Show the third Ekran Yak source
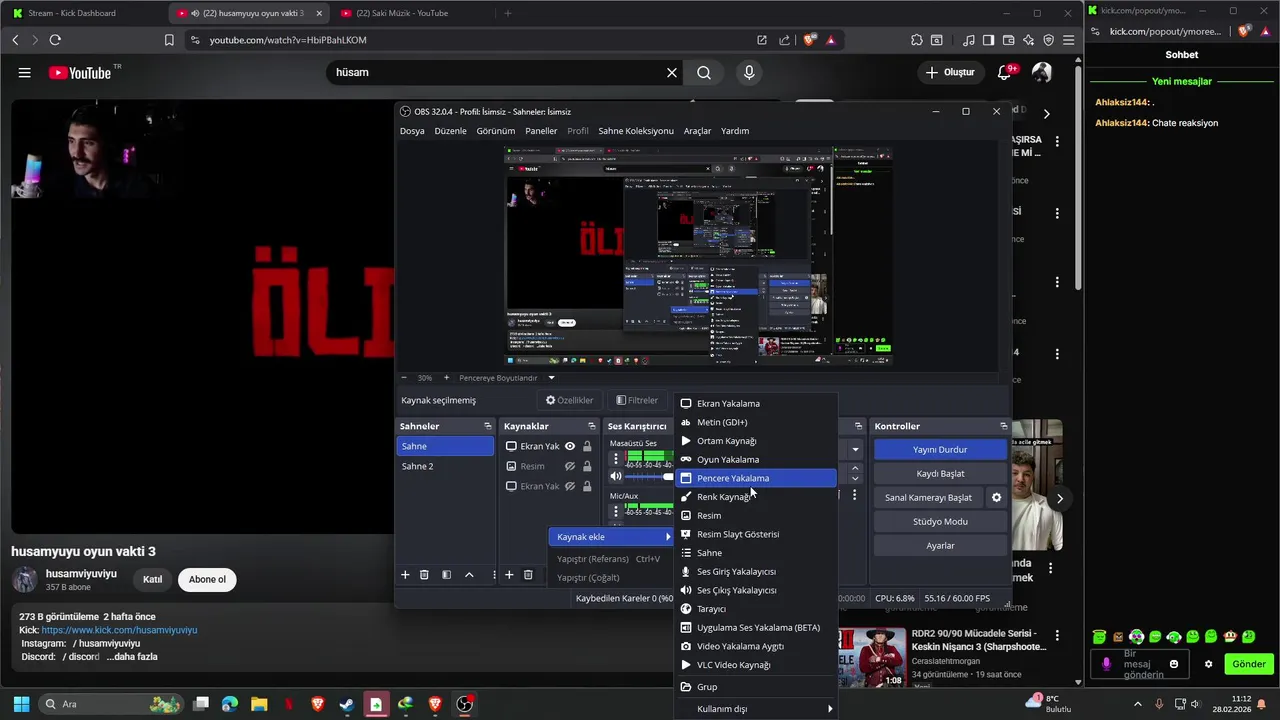This screenshot has height=720, width=1280. click(x=570, y=487)
